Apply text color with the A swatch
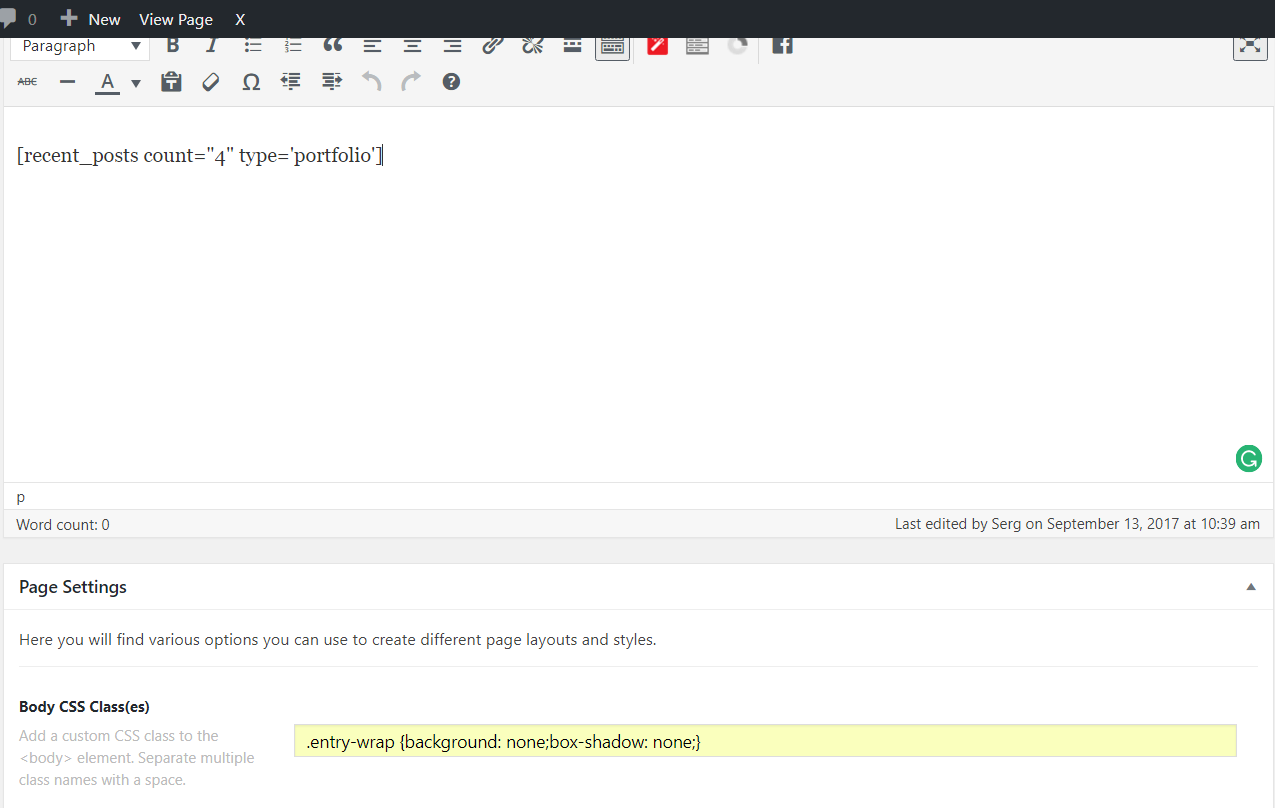This screenshot has height=808, width=1275. point(107,82)
